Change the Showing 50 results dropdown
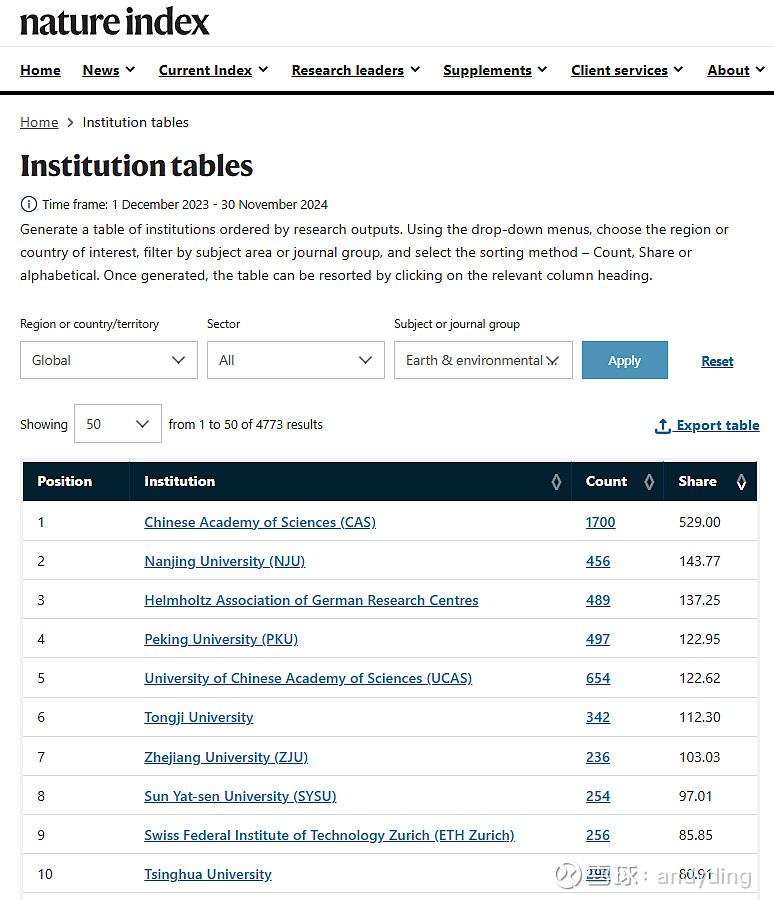This screenshot has height=900, width=774. [118, 424]
